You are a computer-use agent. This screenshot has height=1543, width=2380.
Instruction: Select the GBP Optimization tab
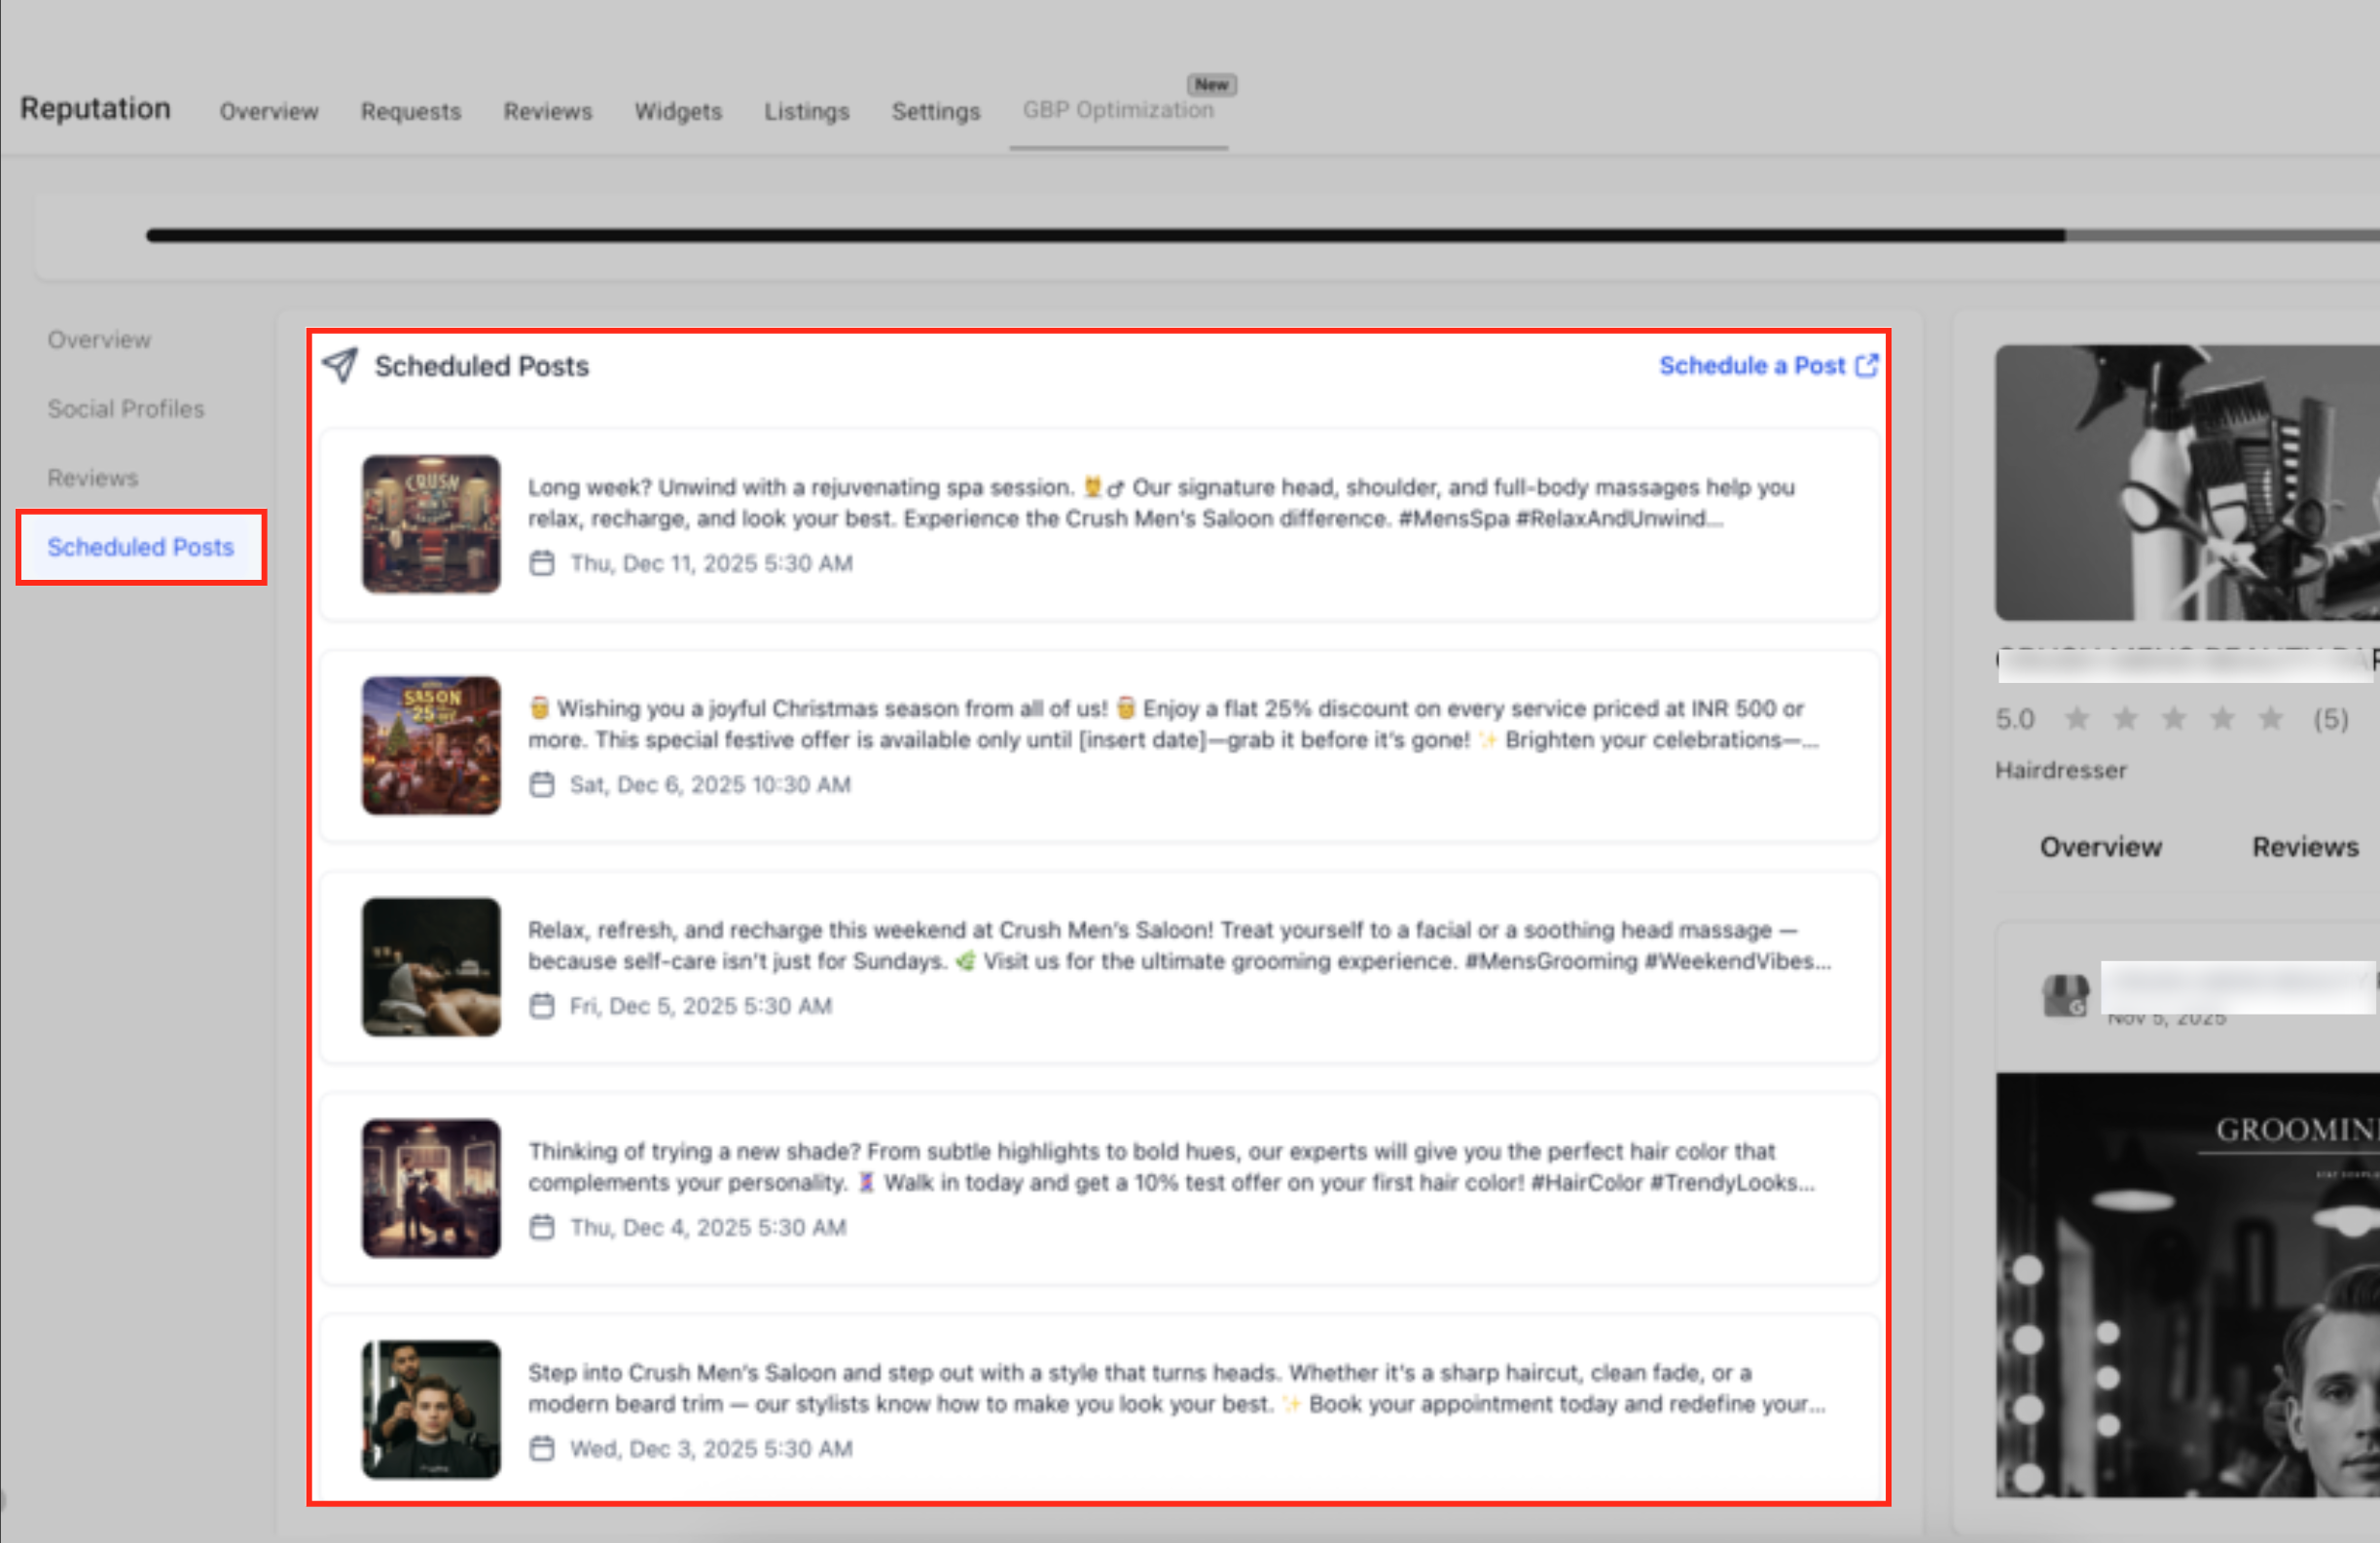(1118, 110)
